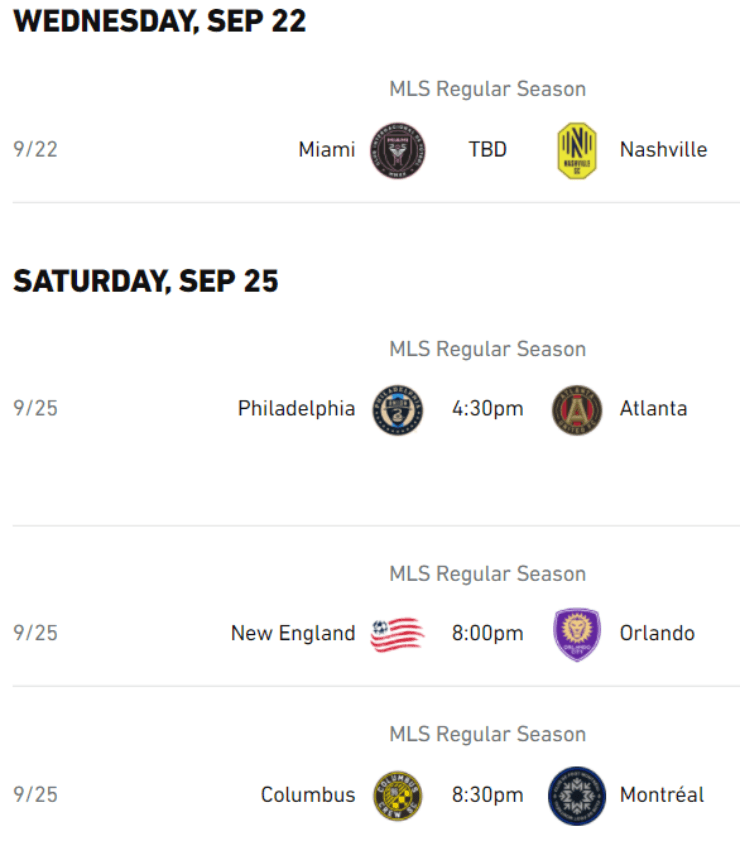Screen dimensions: 740x841
Task: Select the Philadelphia Union crest
Action: pyautogui.click(x=398, y=409)
